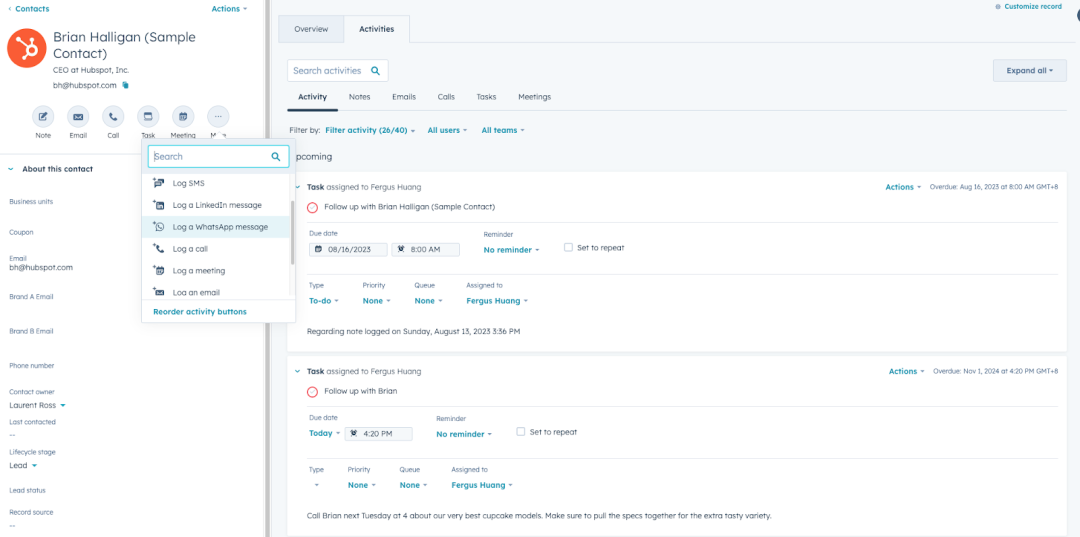Click the Email activity icon
This screenshot has height=537, width=1080.
(78, 116)
